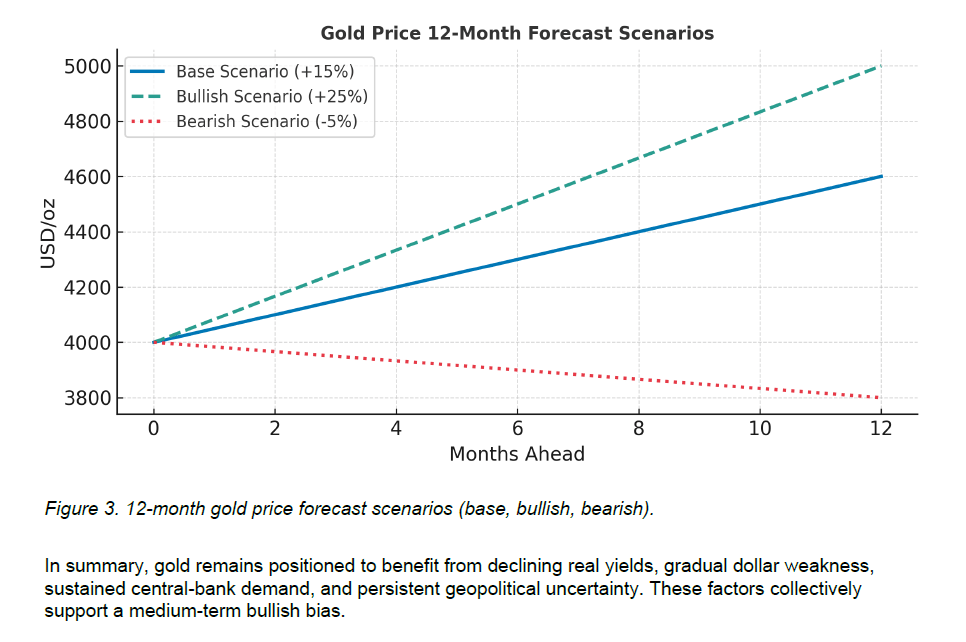Select the Base Scenario (+15%) legend entry
The image size is (966, 642).
[x=265, y=71]
